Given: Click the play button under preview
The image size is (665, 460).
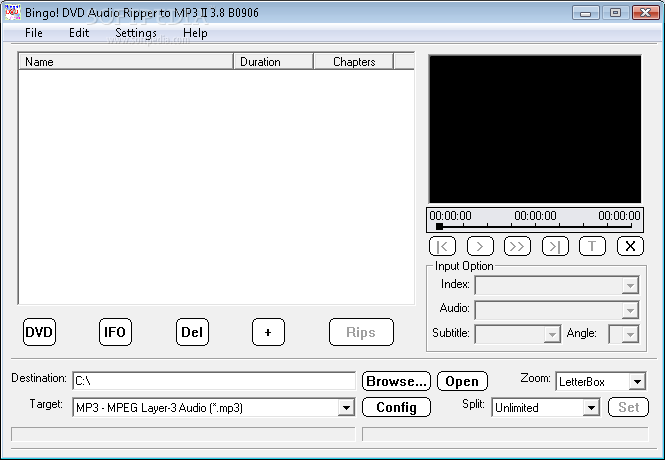Looking at the screenshot, I should 480,246.
